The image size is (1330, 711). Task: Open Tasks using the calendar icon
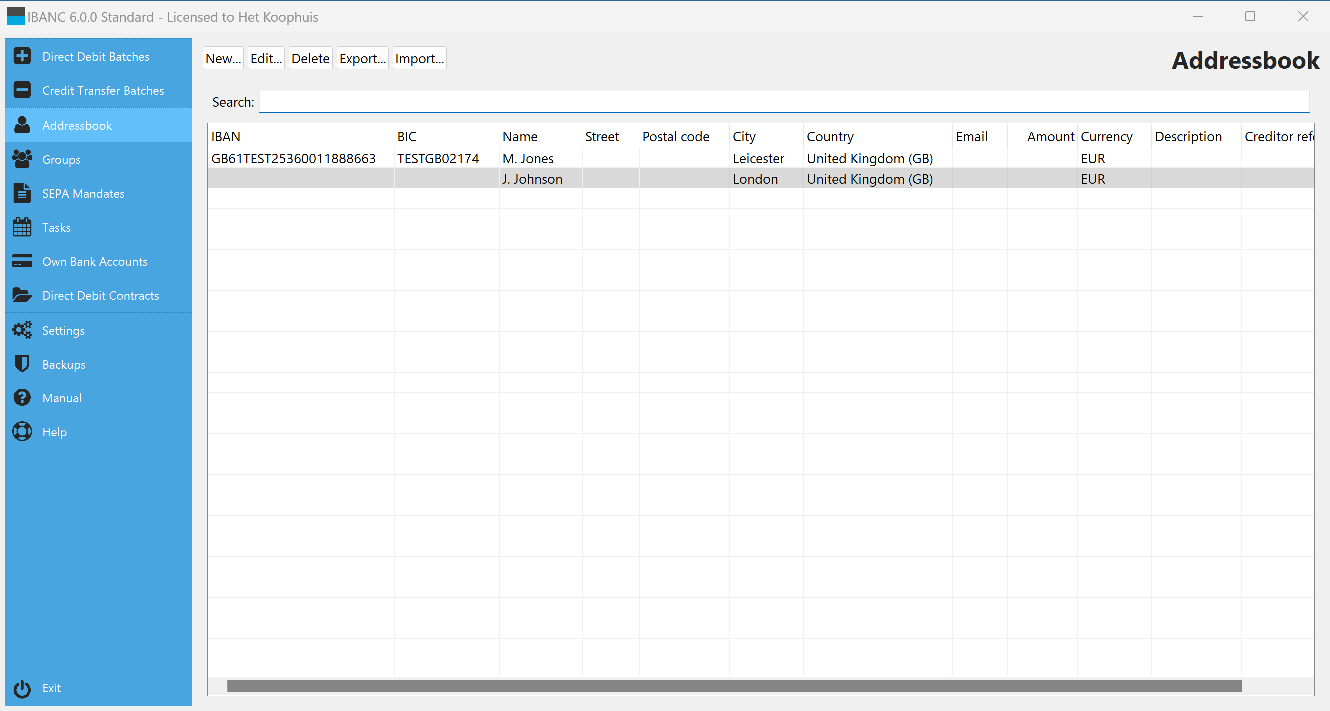(22, 228)
